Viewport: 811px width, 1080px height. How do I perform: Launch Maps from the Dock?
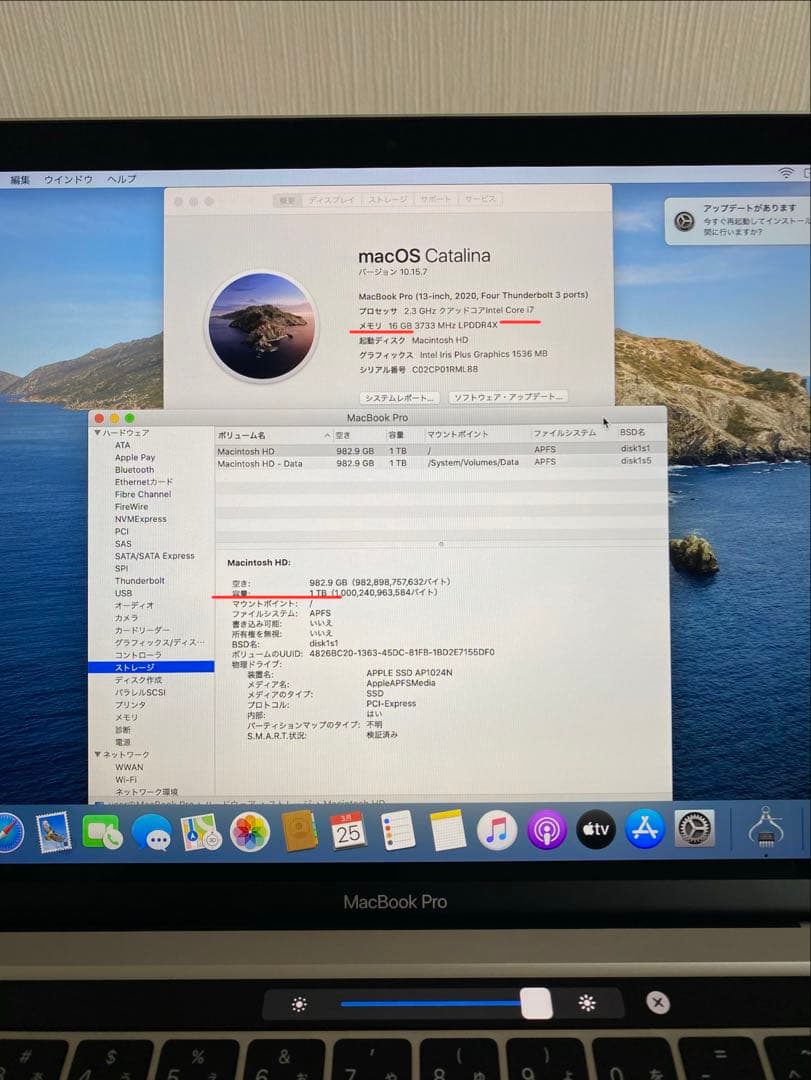pyautogui.click(x=201, y=831)
